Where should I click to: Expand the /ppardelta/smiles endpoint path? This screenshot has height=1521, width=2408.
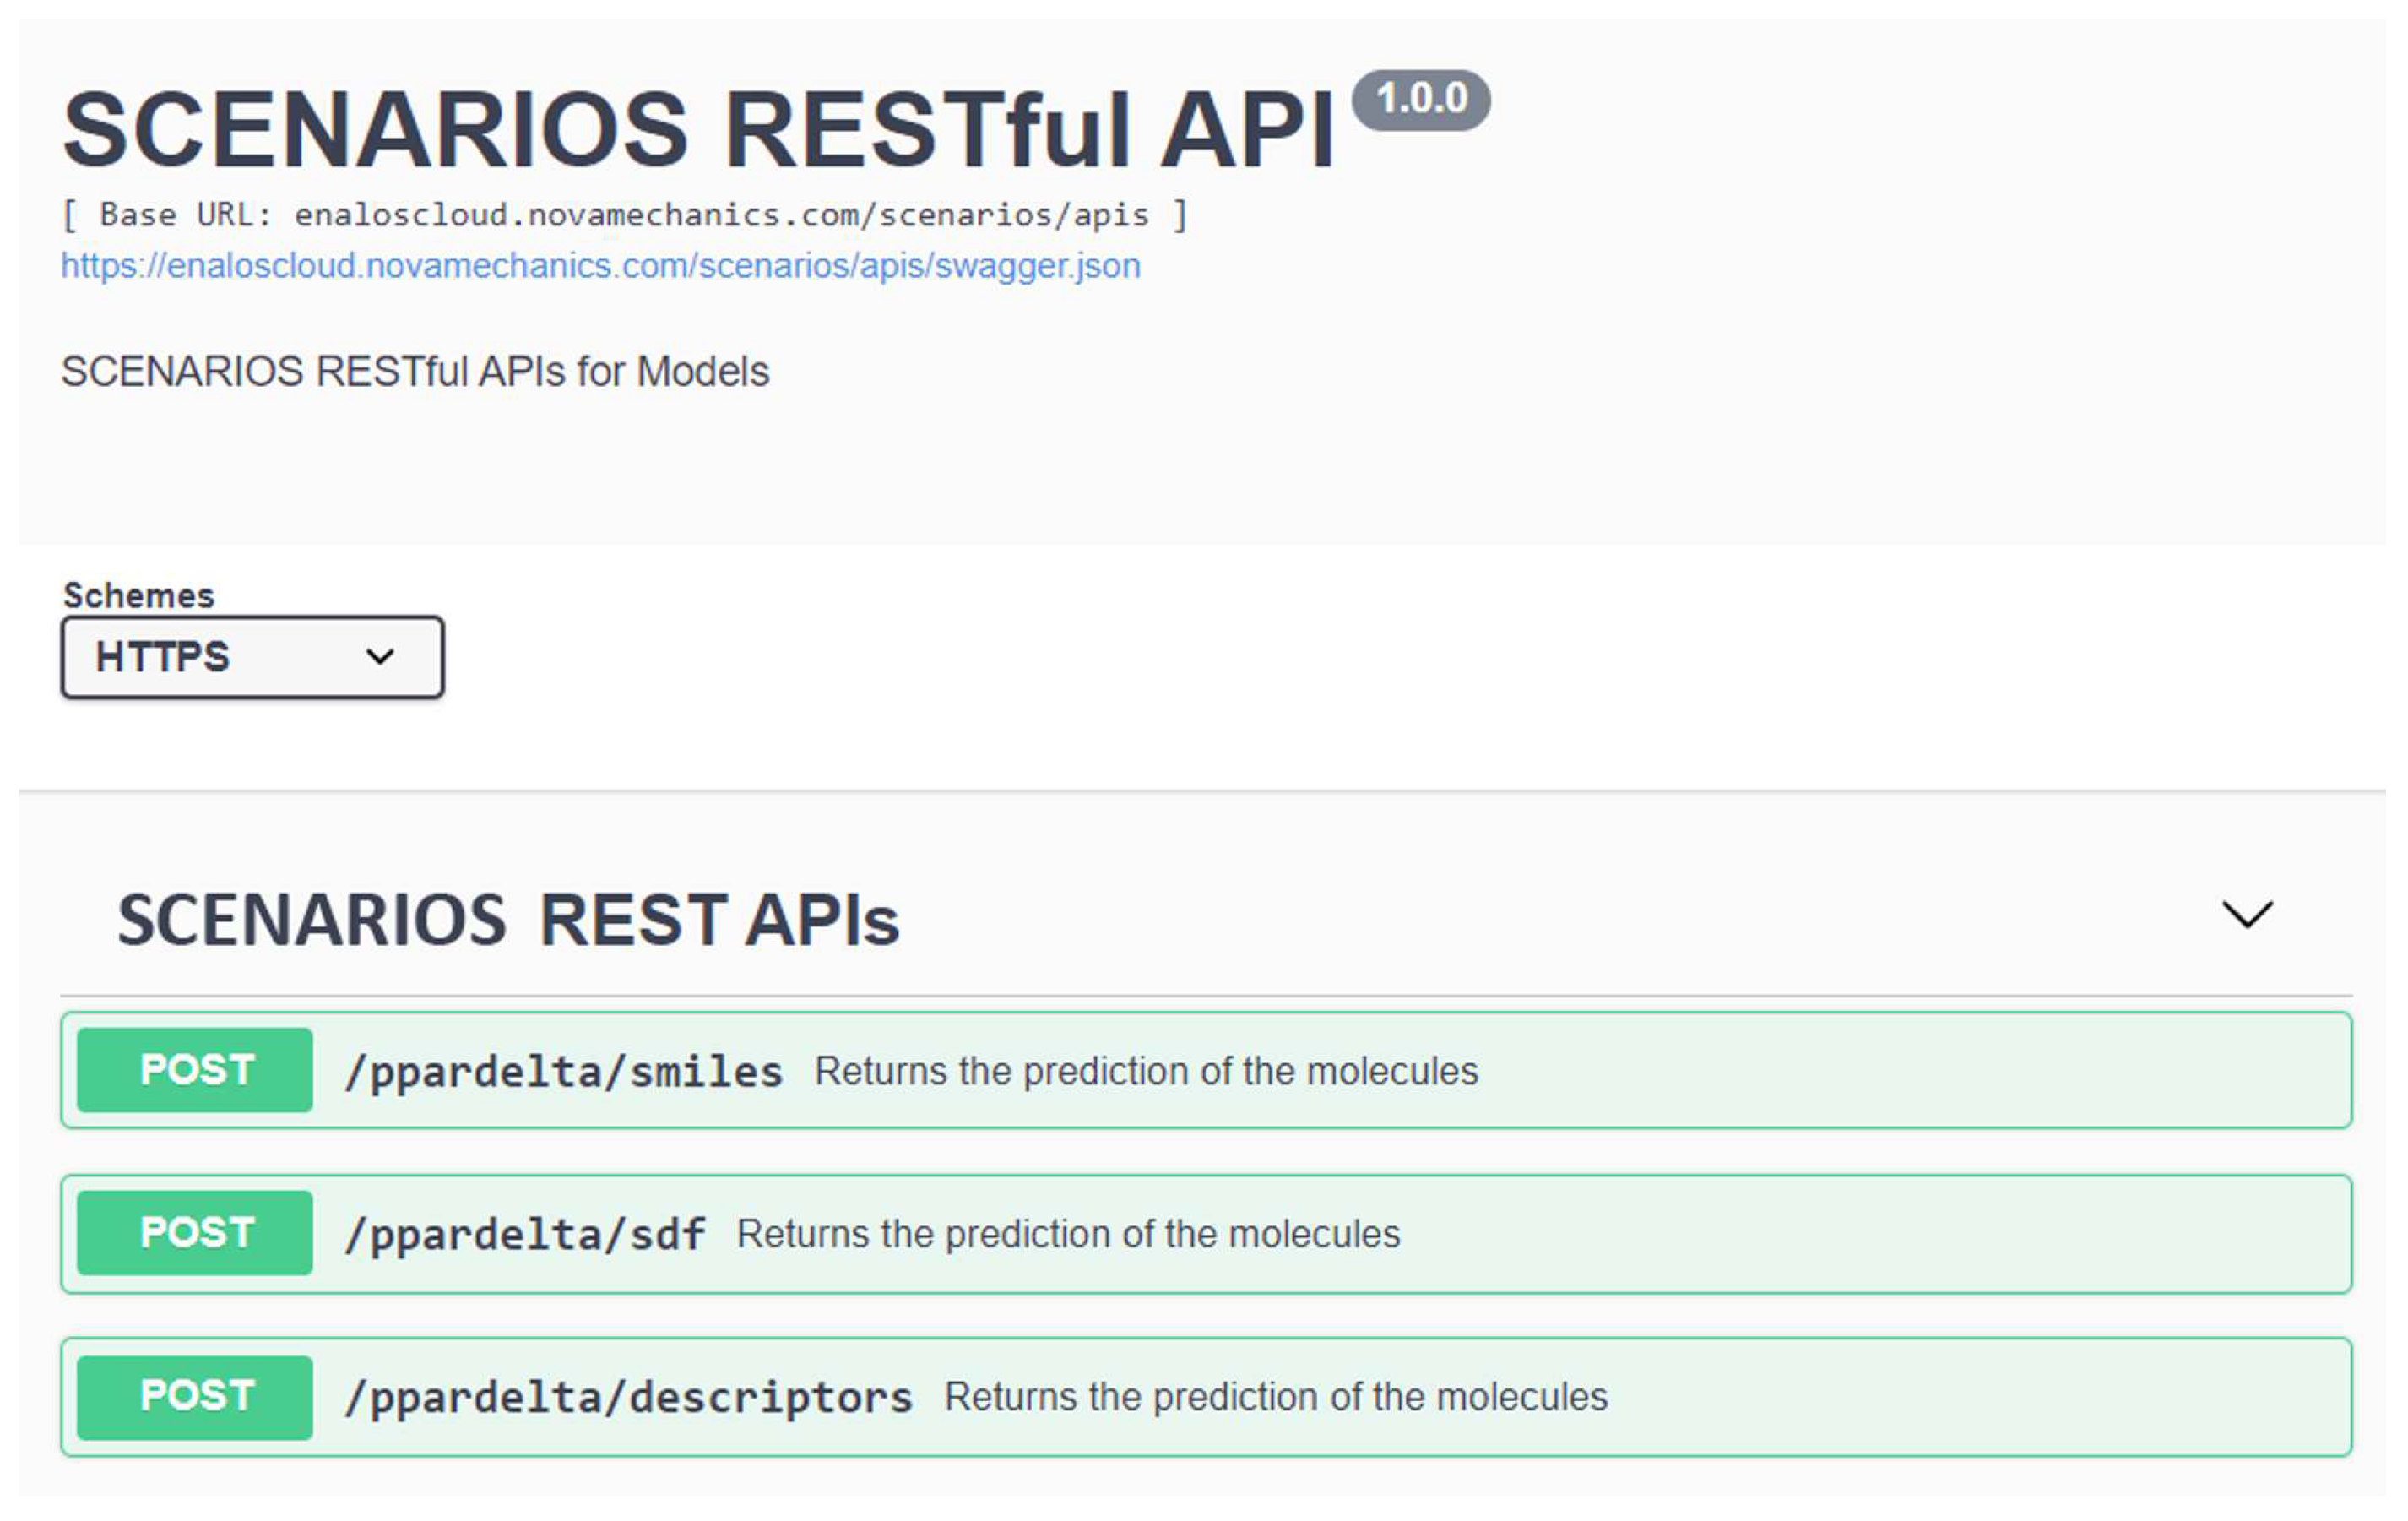[563, 1072]
